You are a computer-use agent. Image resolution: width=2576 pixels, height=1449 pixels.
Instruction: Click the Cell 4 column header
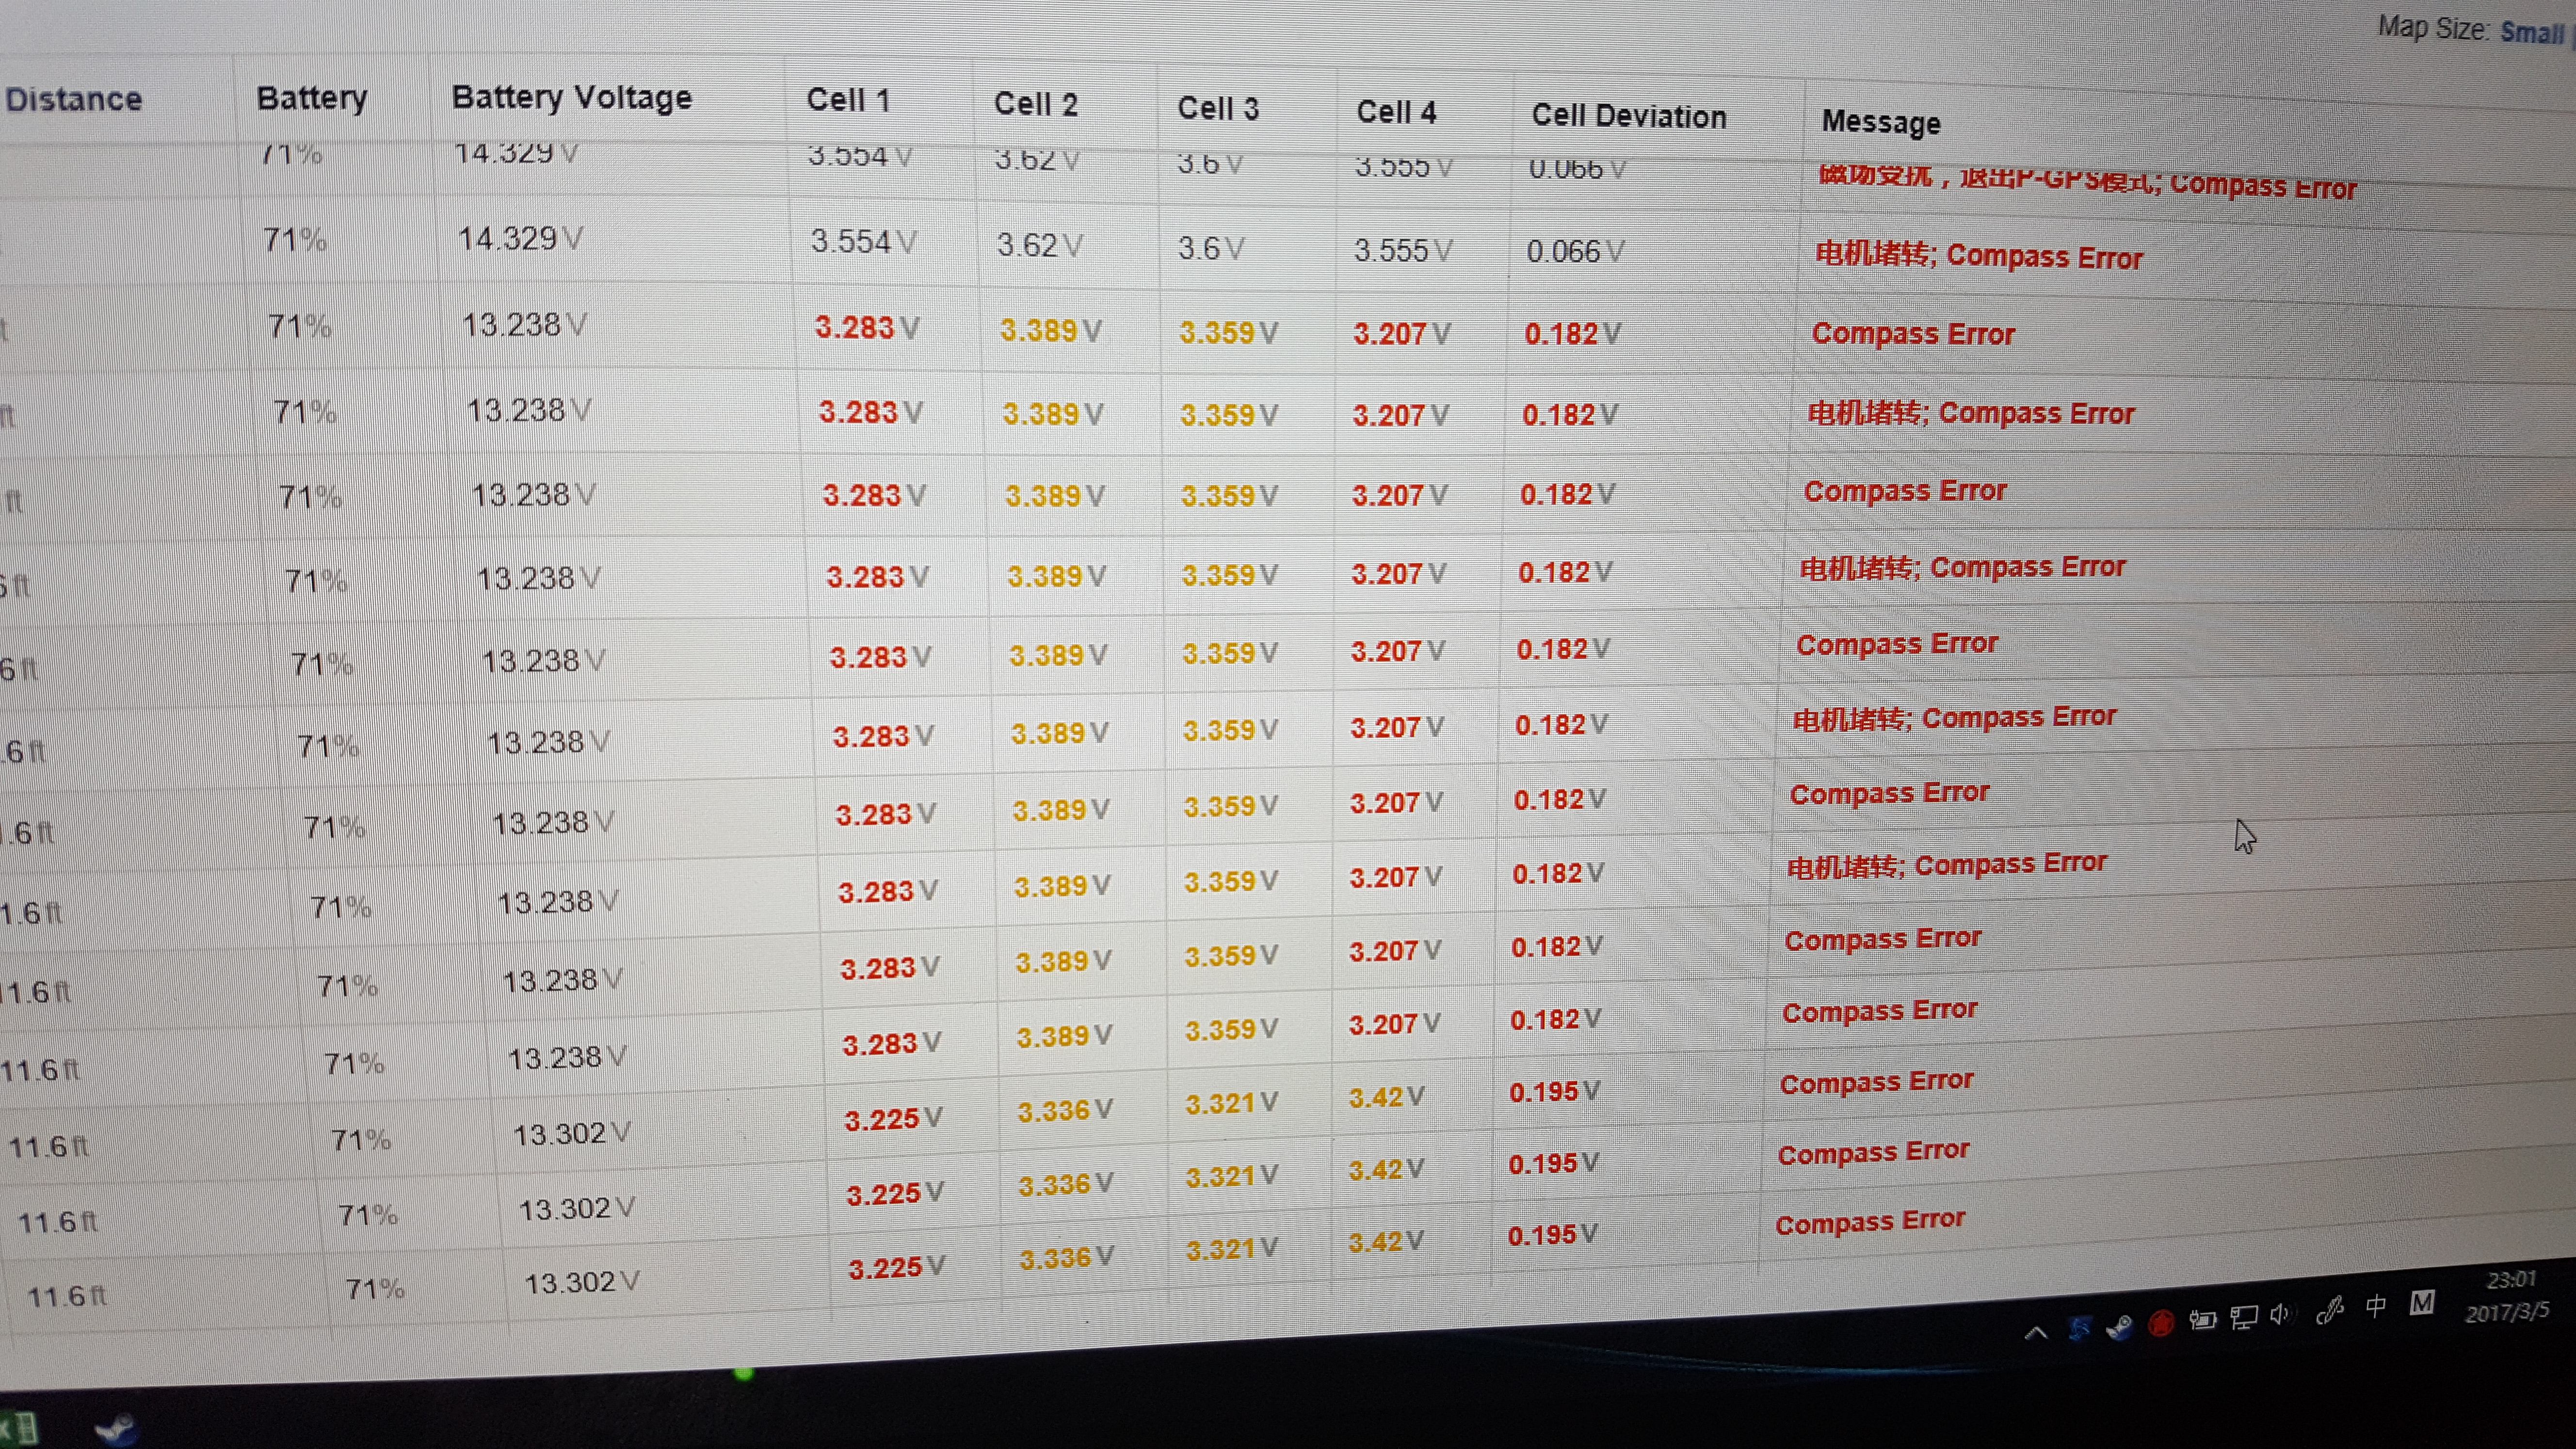pyautogui.click(x=1395, y=112)
